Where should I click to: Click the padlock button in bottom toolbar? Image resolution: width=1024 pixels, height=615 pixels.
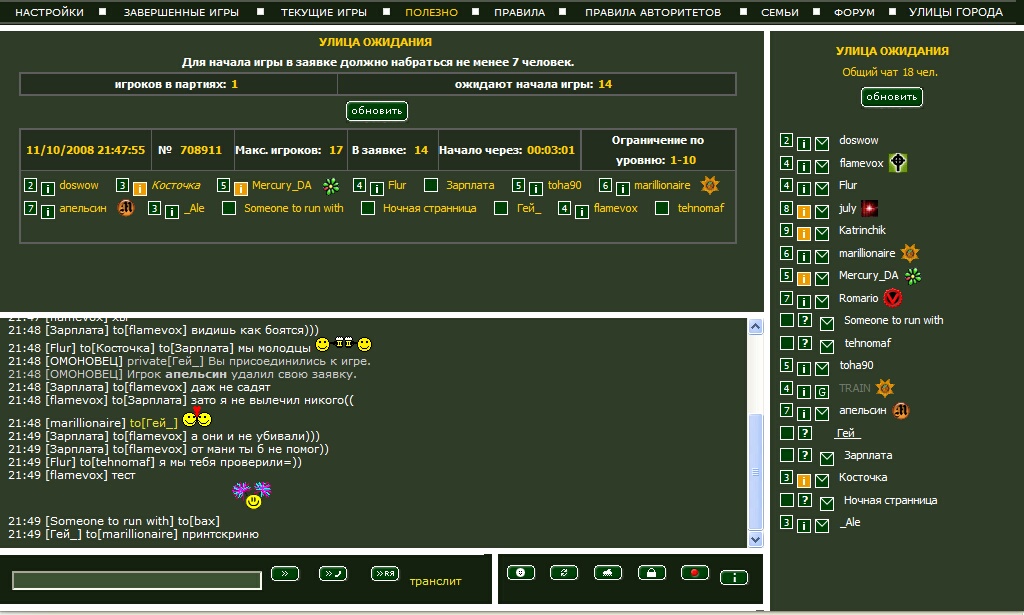pos(651,573)
